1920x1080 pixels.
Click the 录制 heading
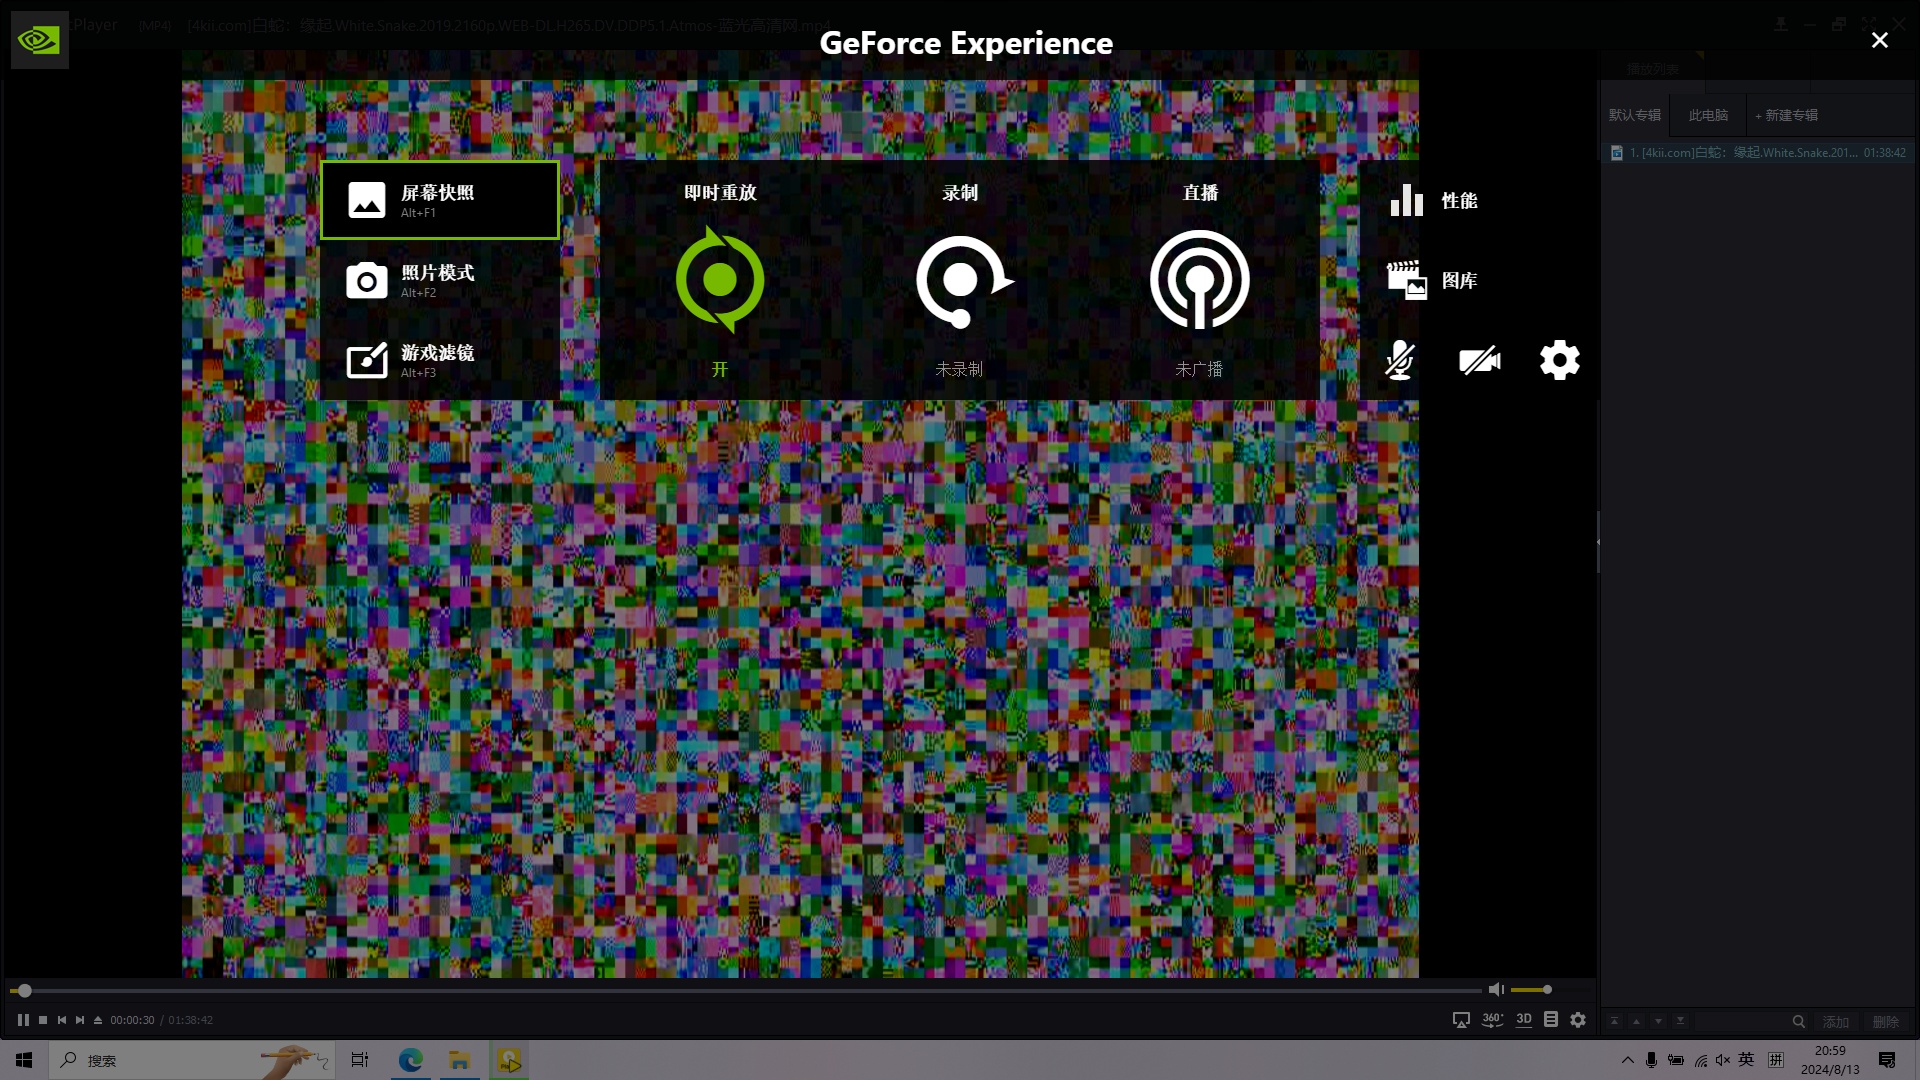coord(960,193)
